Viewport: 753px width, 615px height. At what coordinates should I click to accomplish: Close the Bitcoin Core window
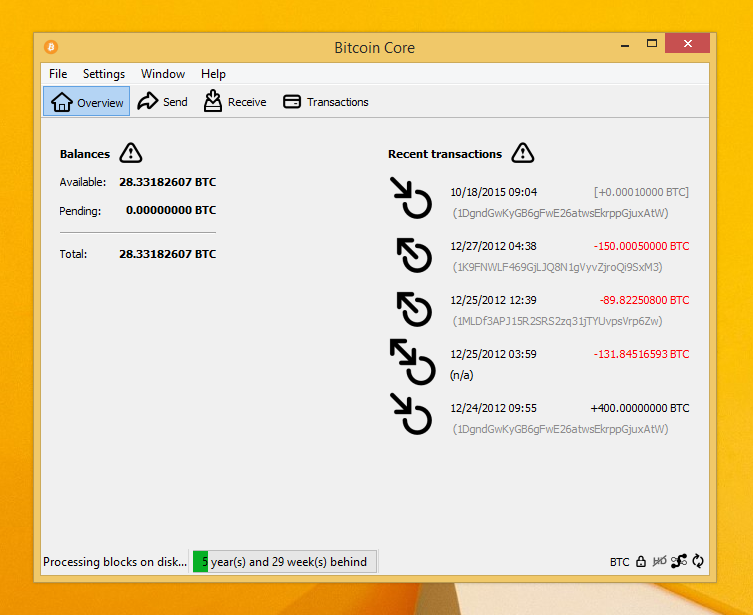688,44
